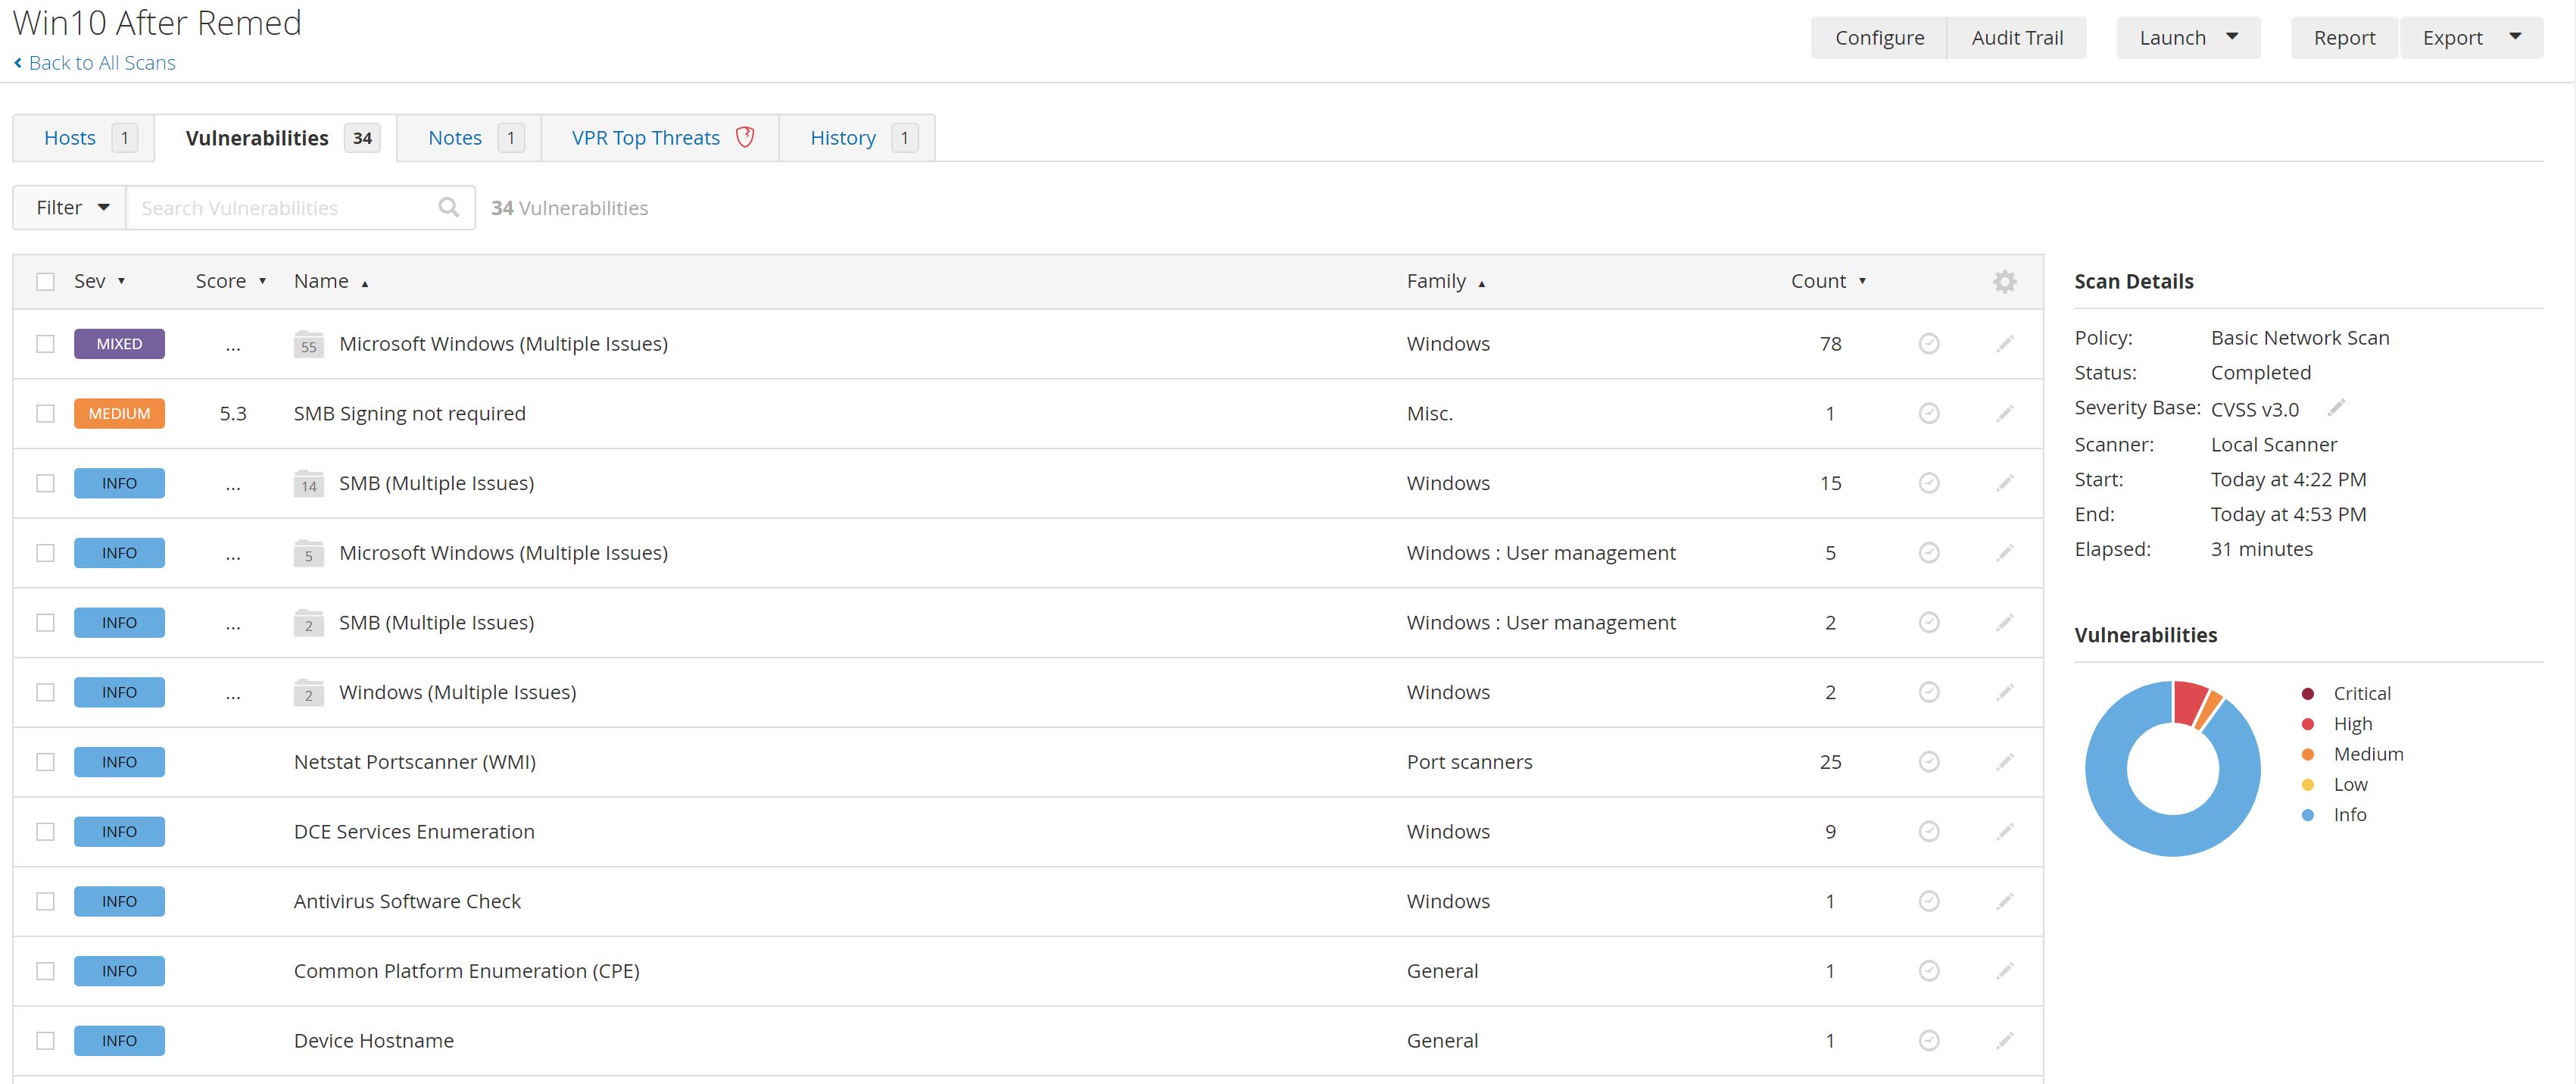Select the DCE Services Enumeration checkbox
The height and width of the screenshot is (1084, 2576).
(46, 832)
